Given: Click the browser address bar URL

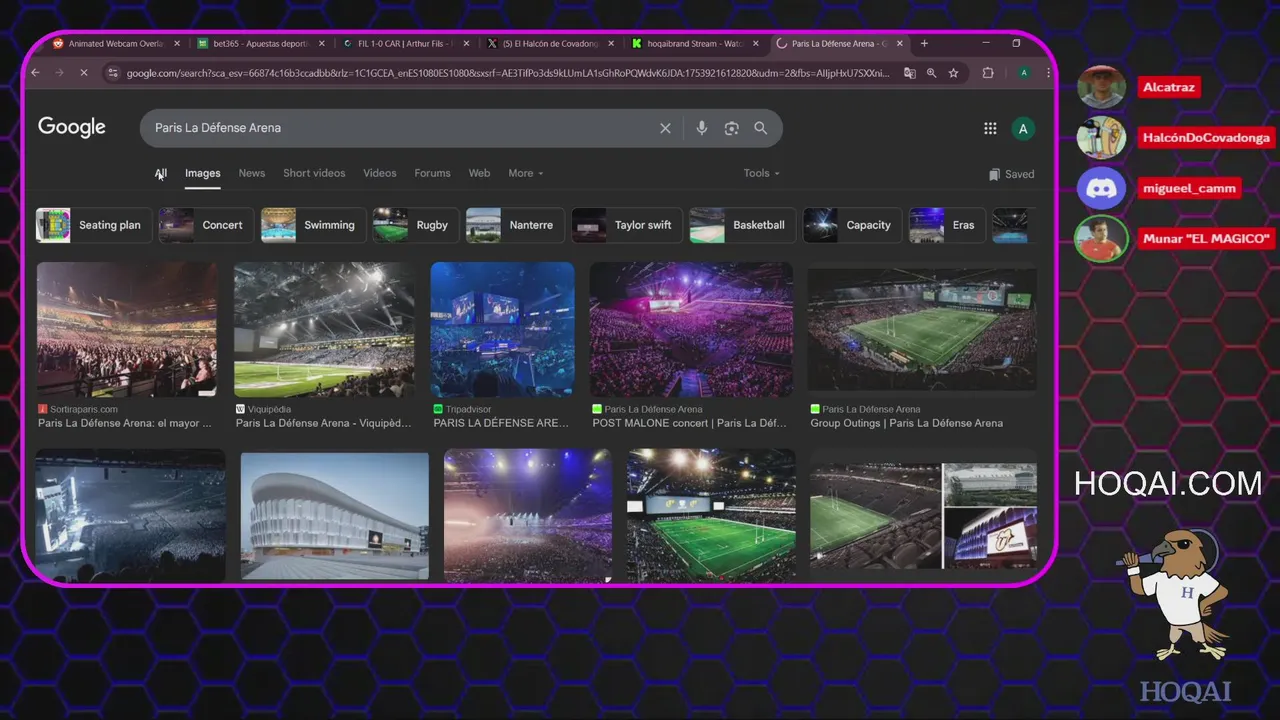Looking at the screenshot, I should (508, 73).
